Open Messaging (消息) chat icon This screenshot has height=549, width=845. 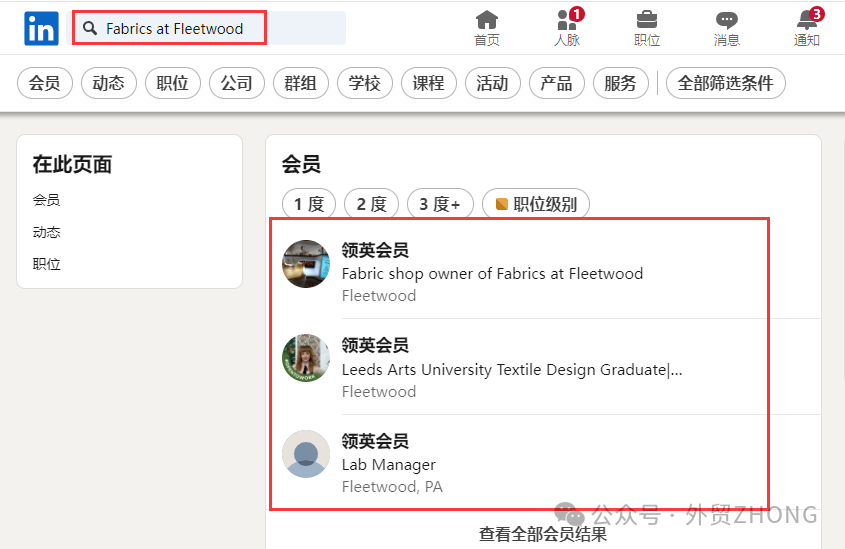coord(727,20)
